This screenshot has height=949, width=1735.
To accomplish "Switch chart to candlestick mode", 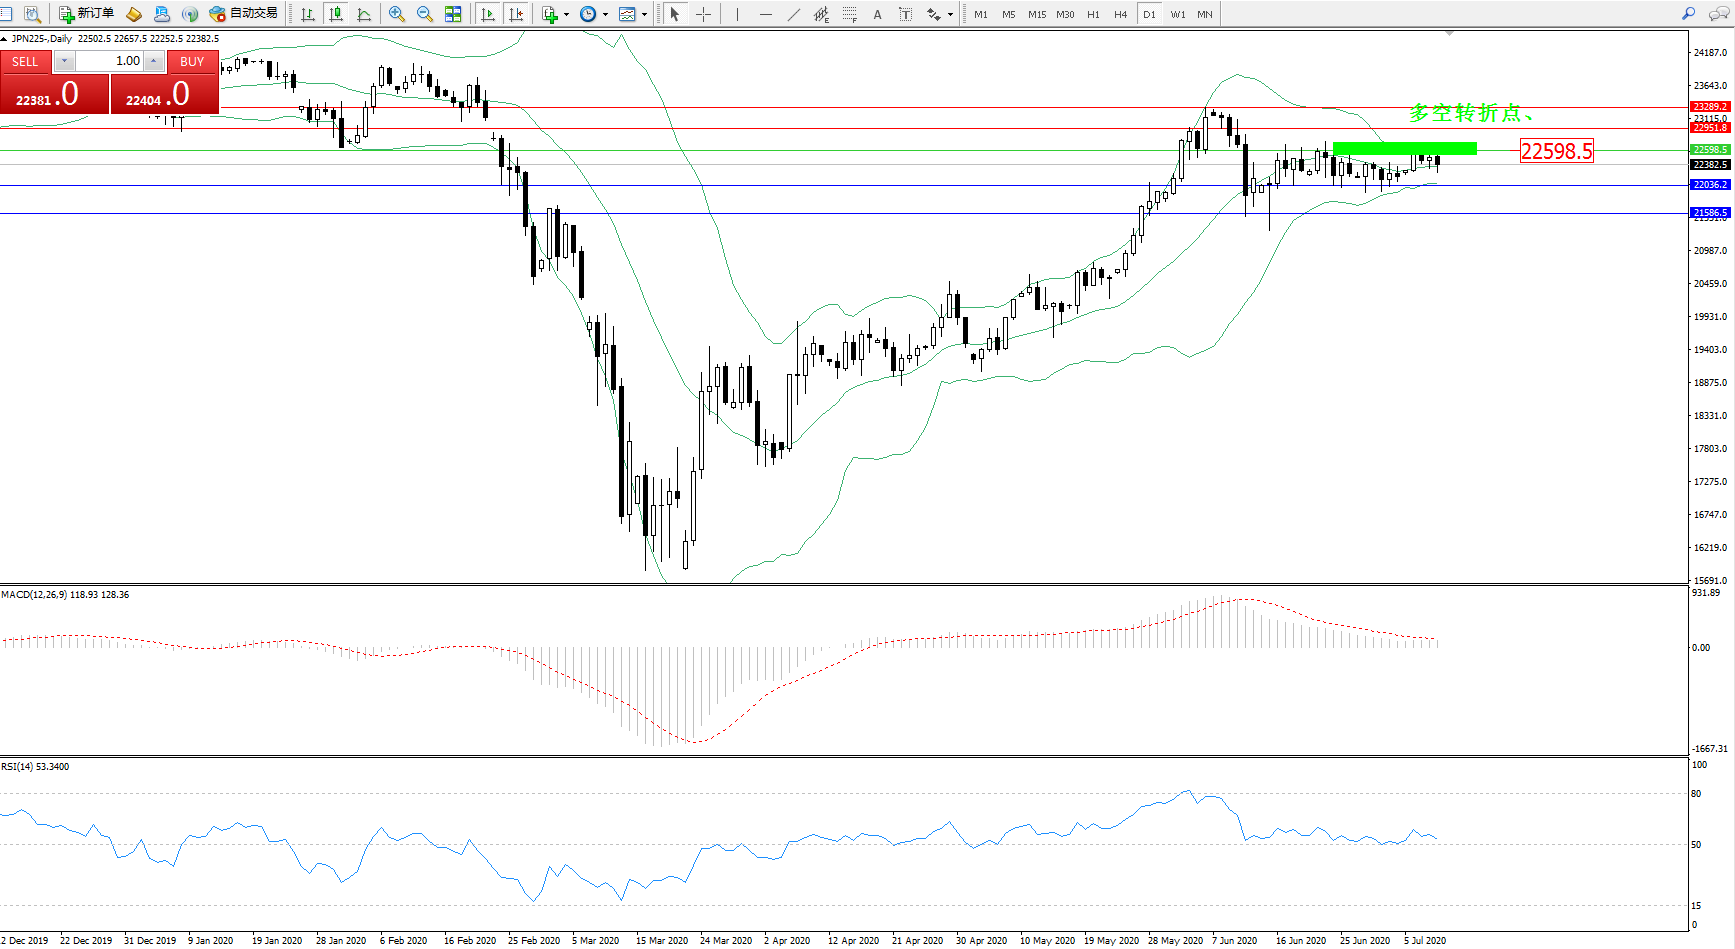I will [336, 14].
